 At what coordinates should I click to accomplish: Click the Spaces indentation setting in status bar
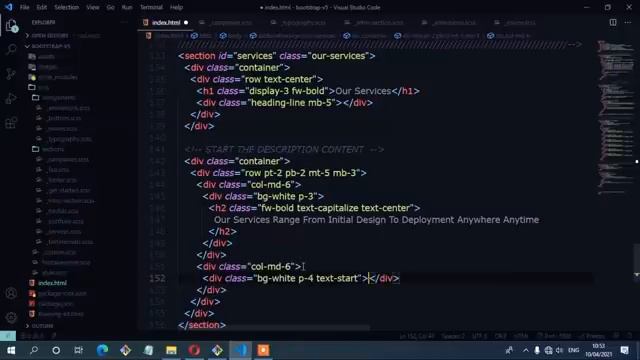[453, 336]
